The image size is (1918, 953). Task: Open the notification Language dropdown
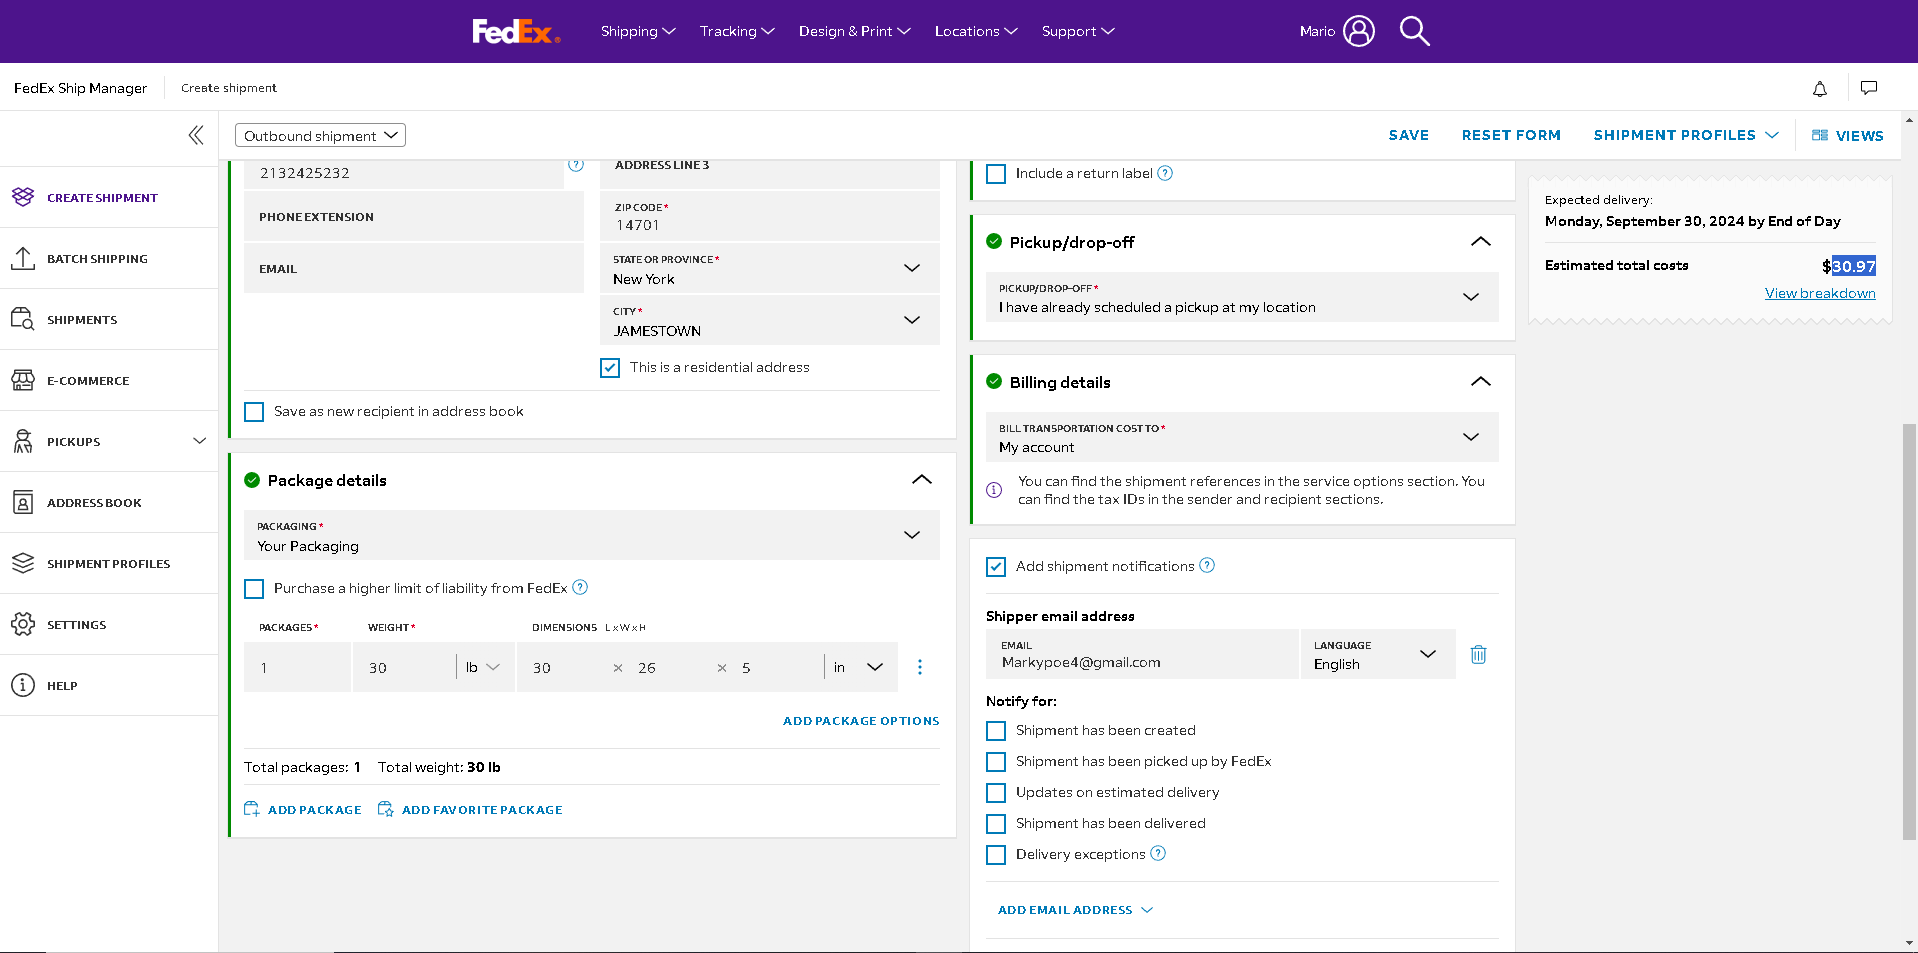(1378, 654)
